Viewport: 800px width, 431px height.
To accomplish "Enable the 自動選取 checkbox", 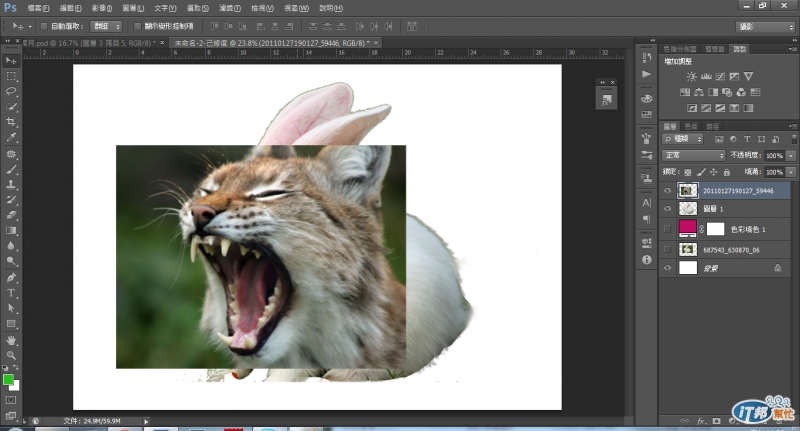I will tap(43, 26).
